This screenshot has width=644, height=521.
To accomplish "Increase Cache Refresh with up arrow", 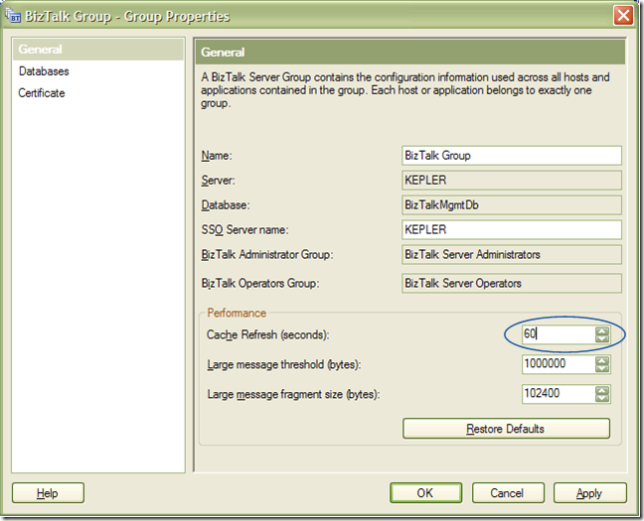I will click(x=602, y=331).
